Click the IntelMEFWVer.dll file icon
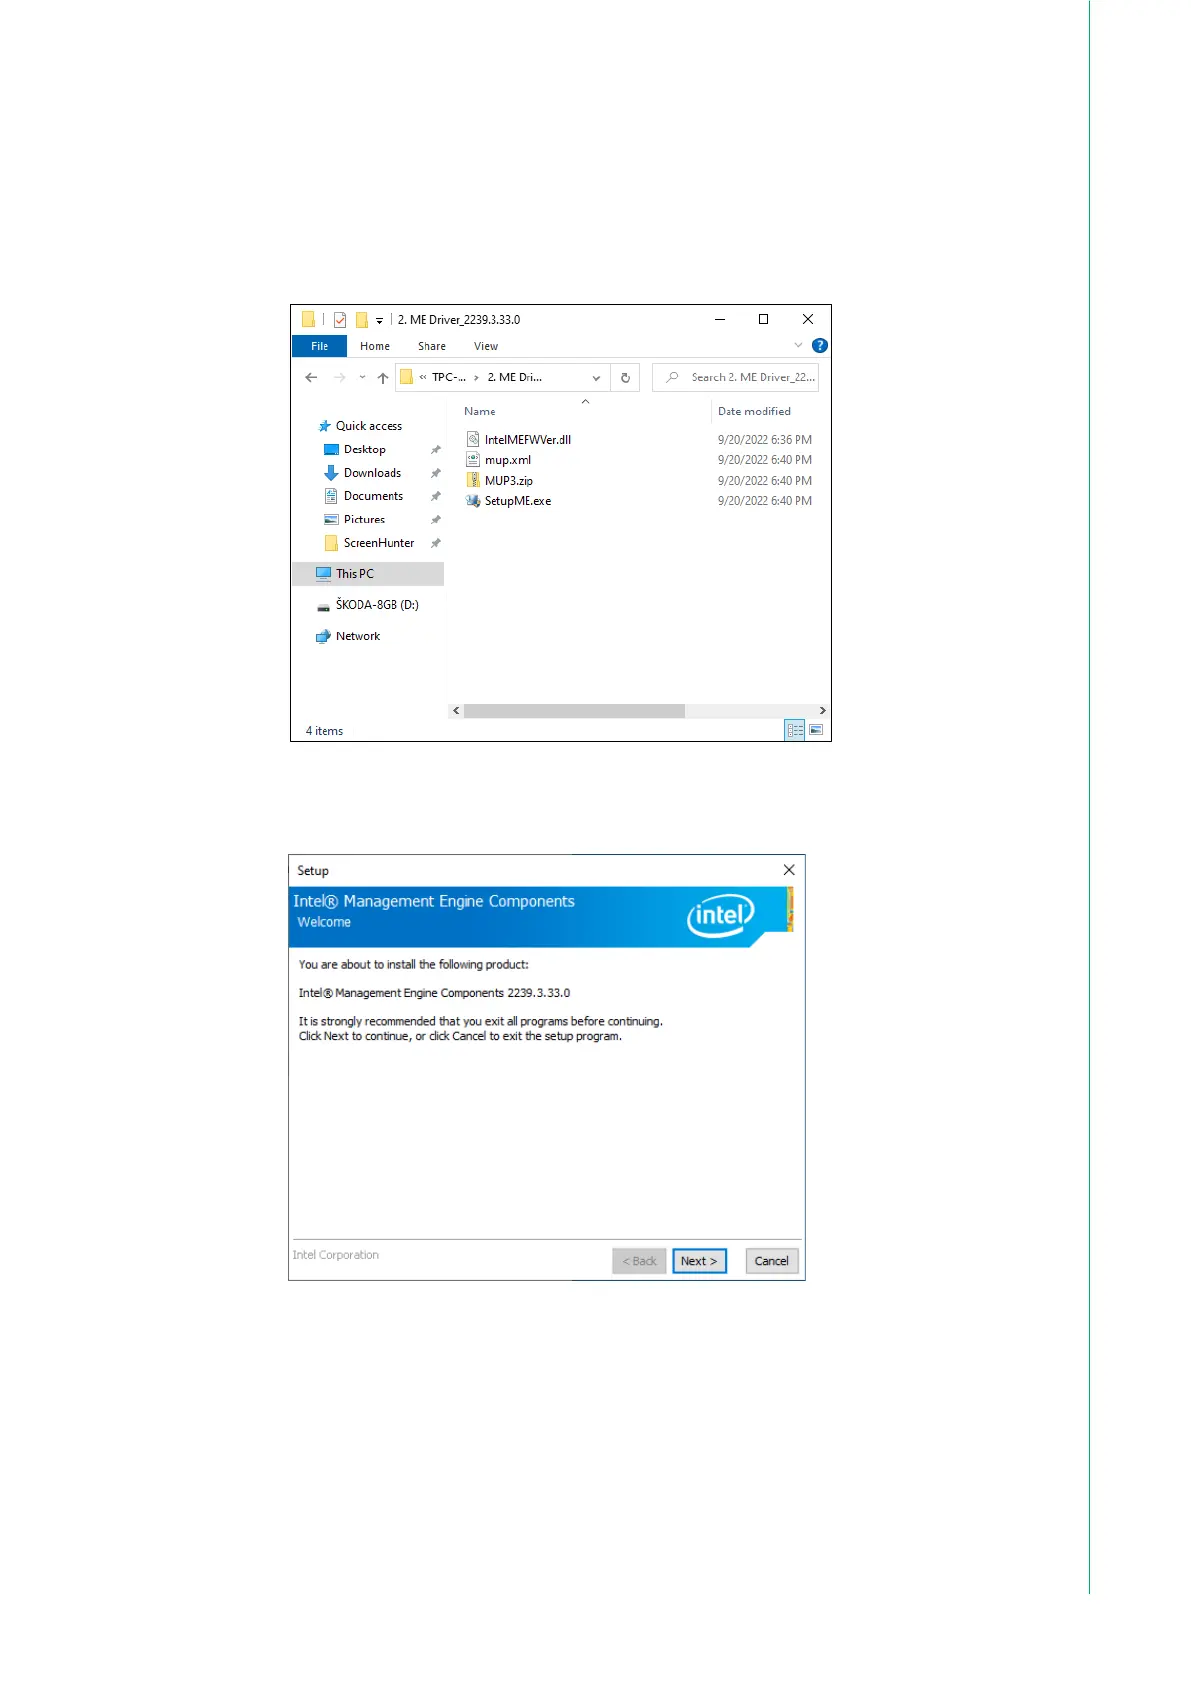The width and height of the screenshot is (1191, 1684). tap(473, 439)
